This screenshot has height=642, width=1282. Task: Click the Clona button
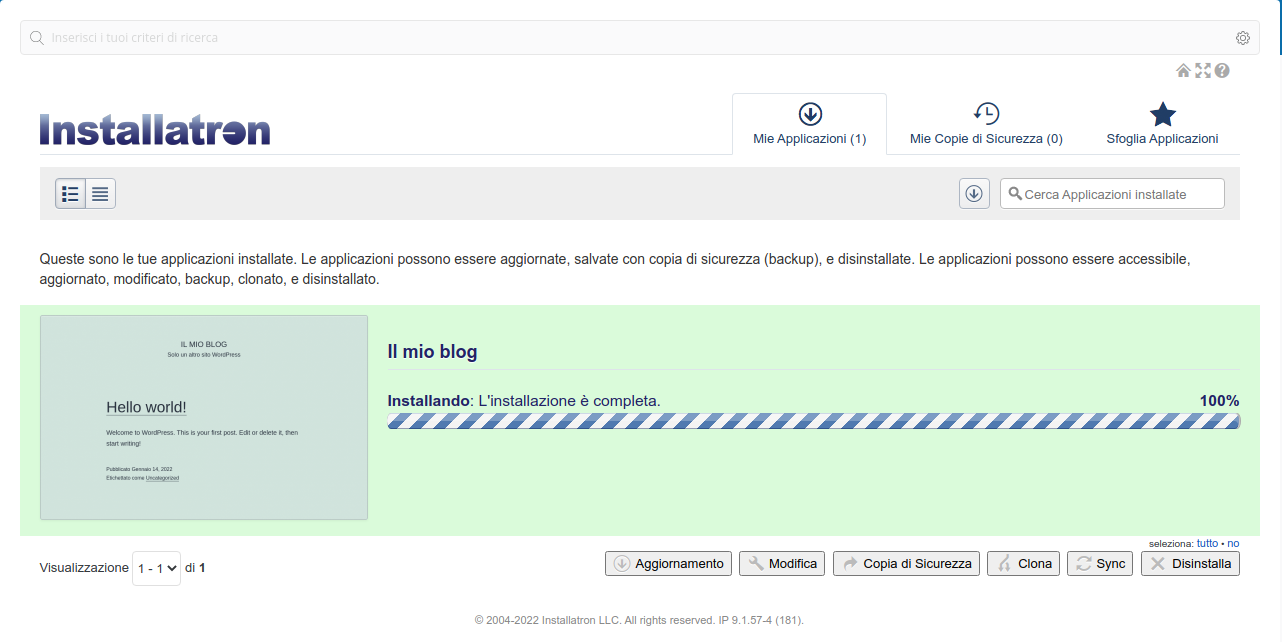1024,564
